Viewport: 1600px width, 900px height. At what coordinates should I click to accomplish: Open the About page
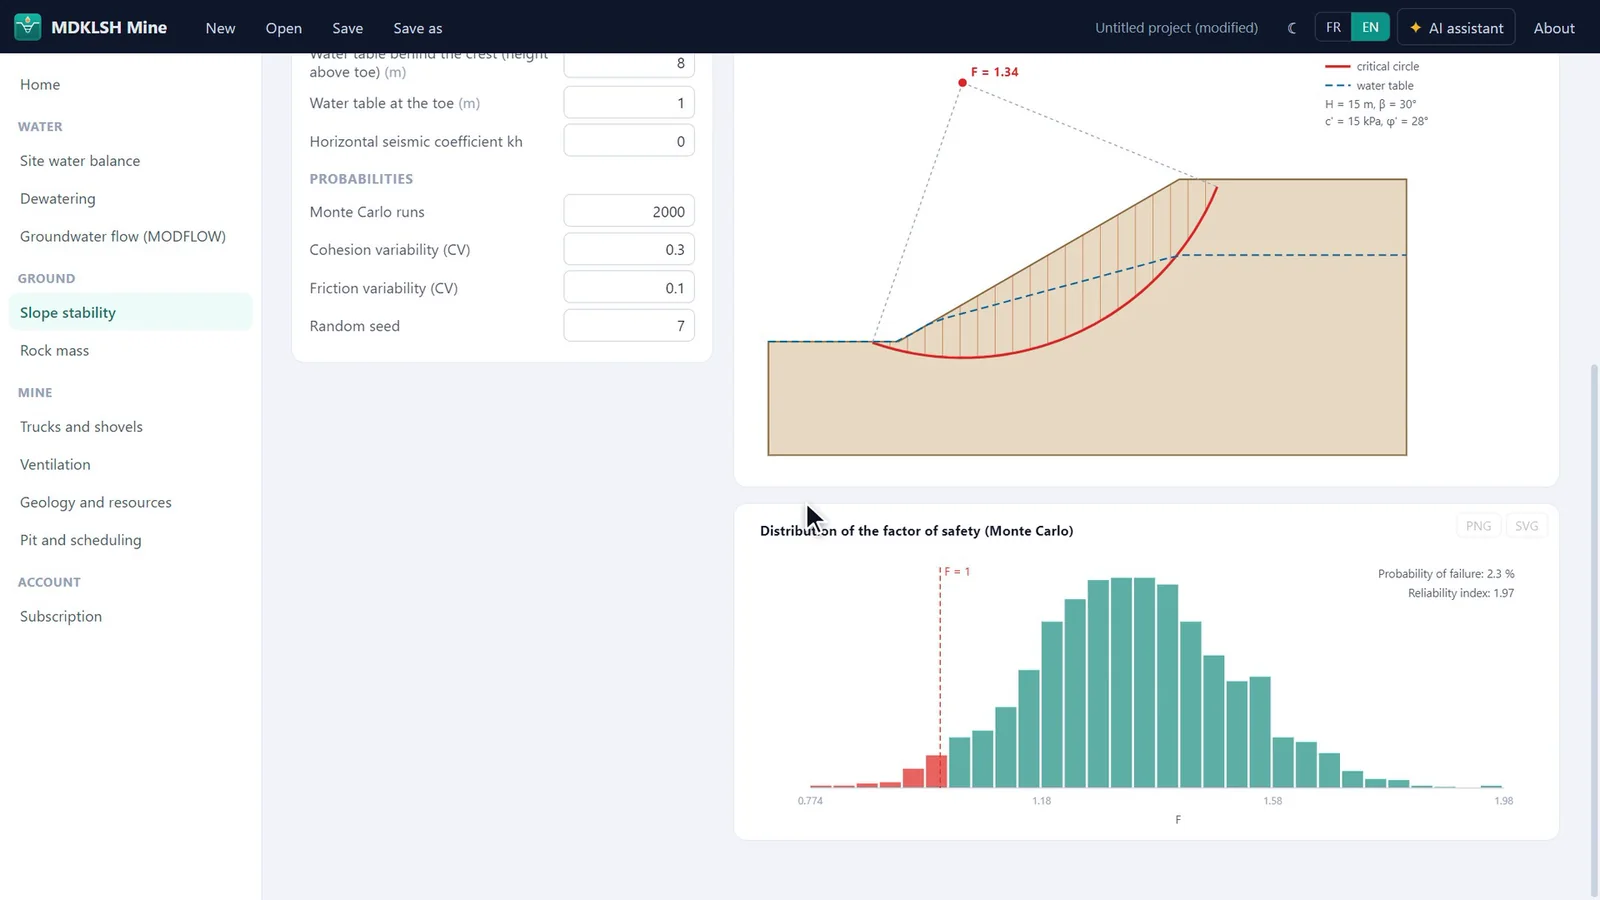click(1554, 28)
